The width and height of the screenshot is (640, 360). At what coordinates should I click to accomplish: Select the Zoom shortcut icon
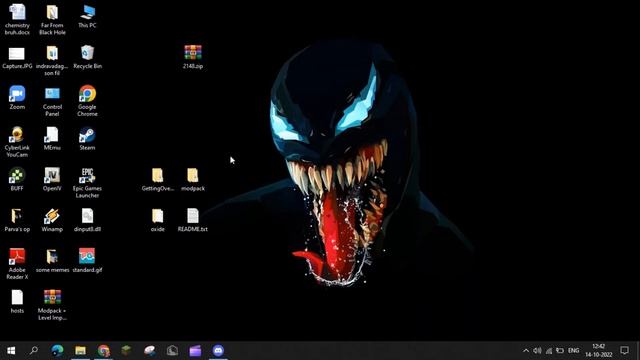[17, 94]
